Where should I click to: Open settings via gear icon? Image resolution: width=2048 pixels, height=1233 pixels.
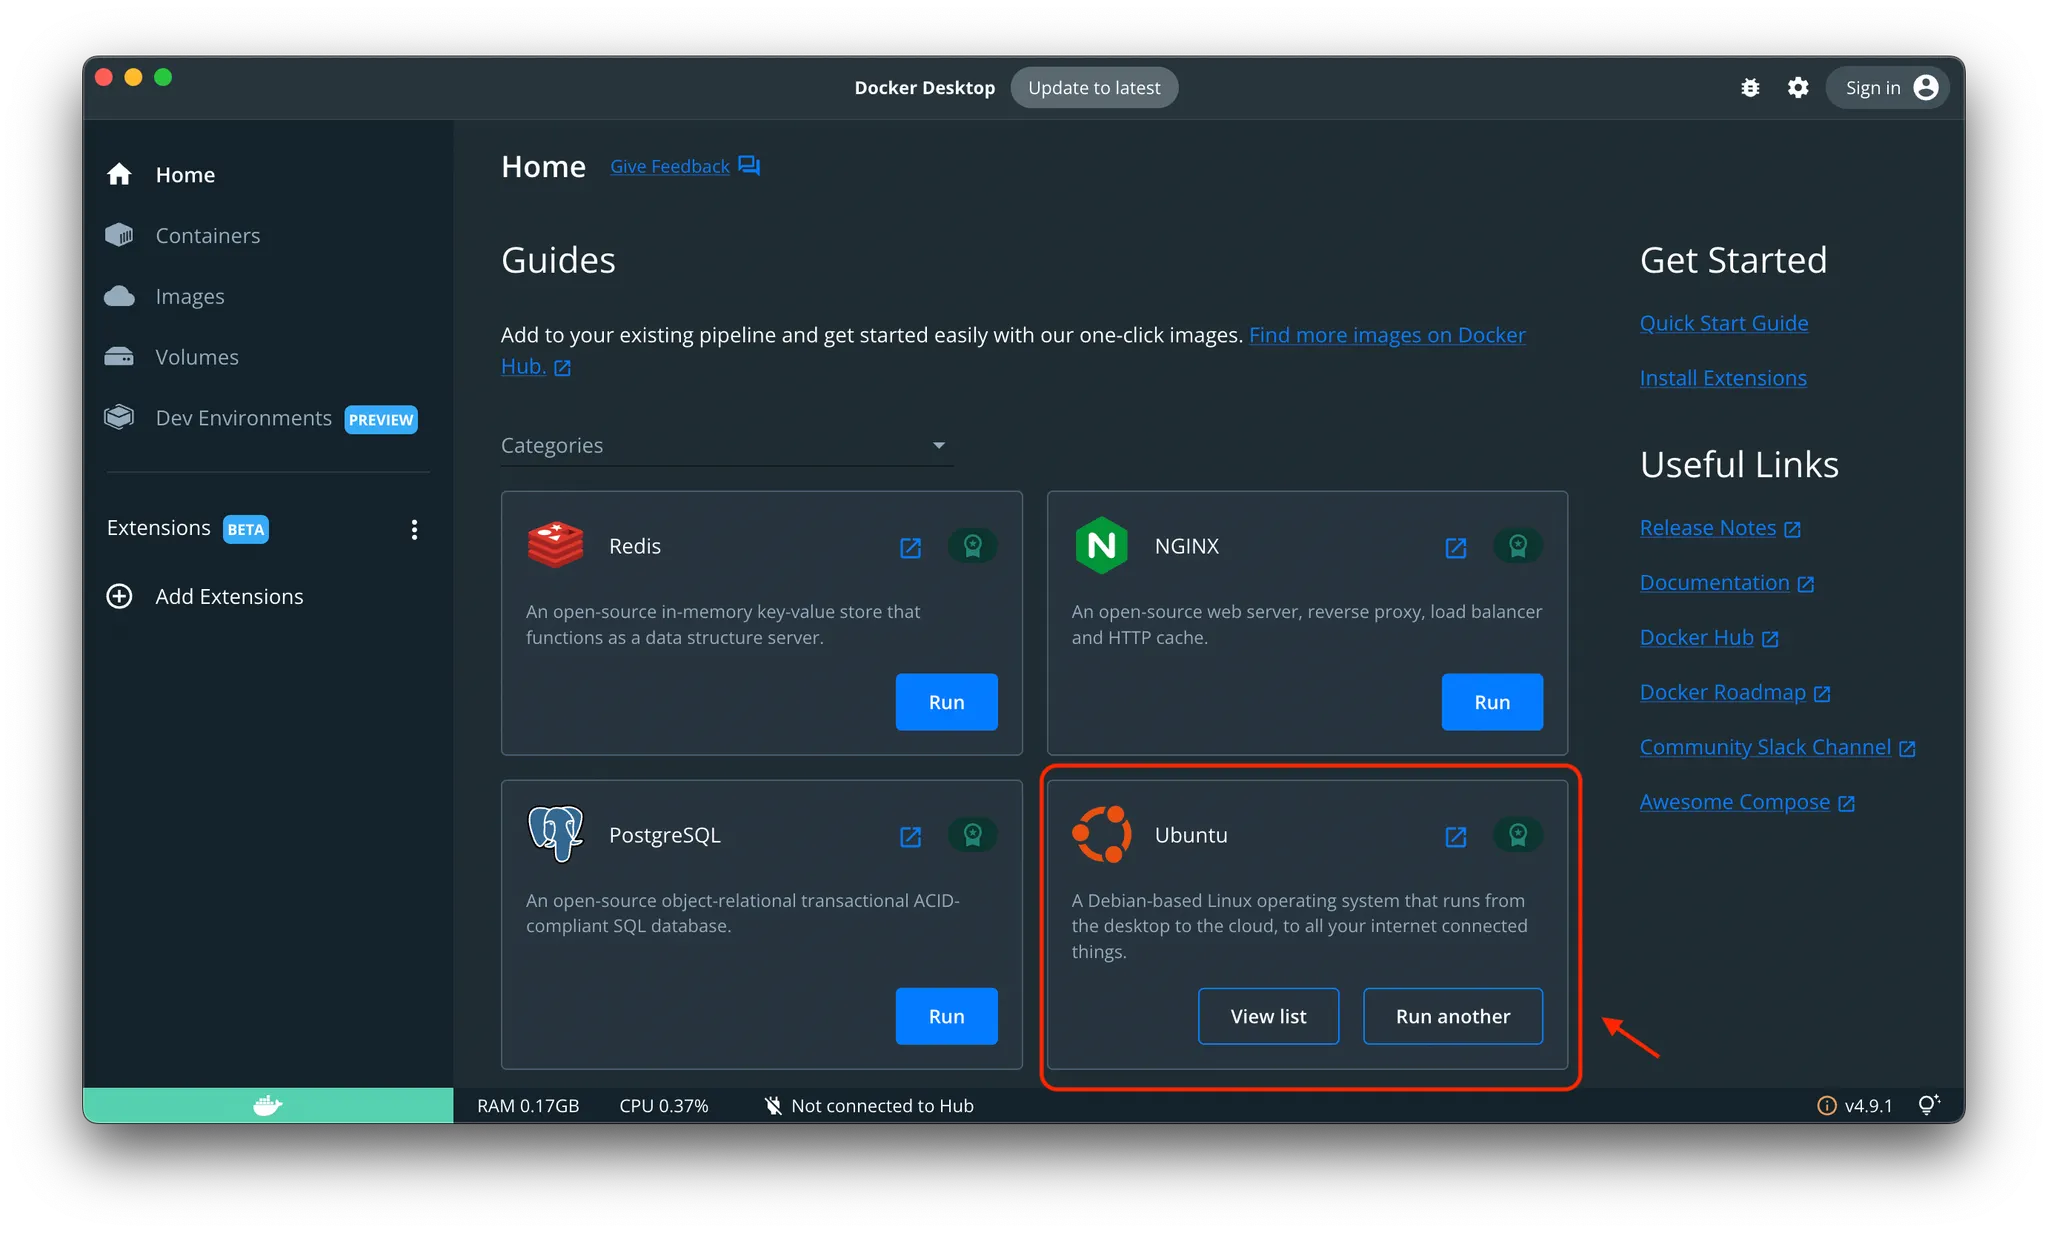(1798, 88)
